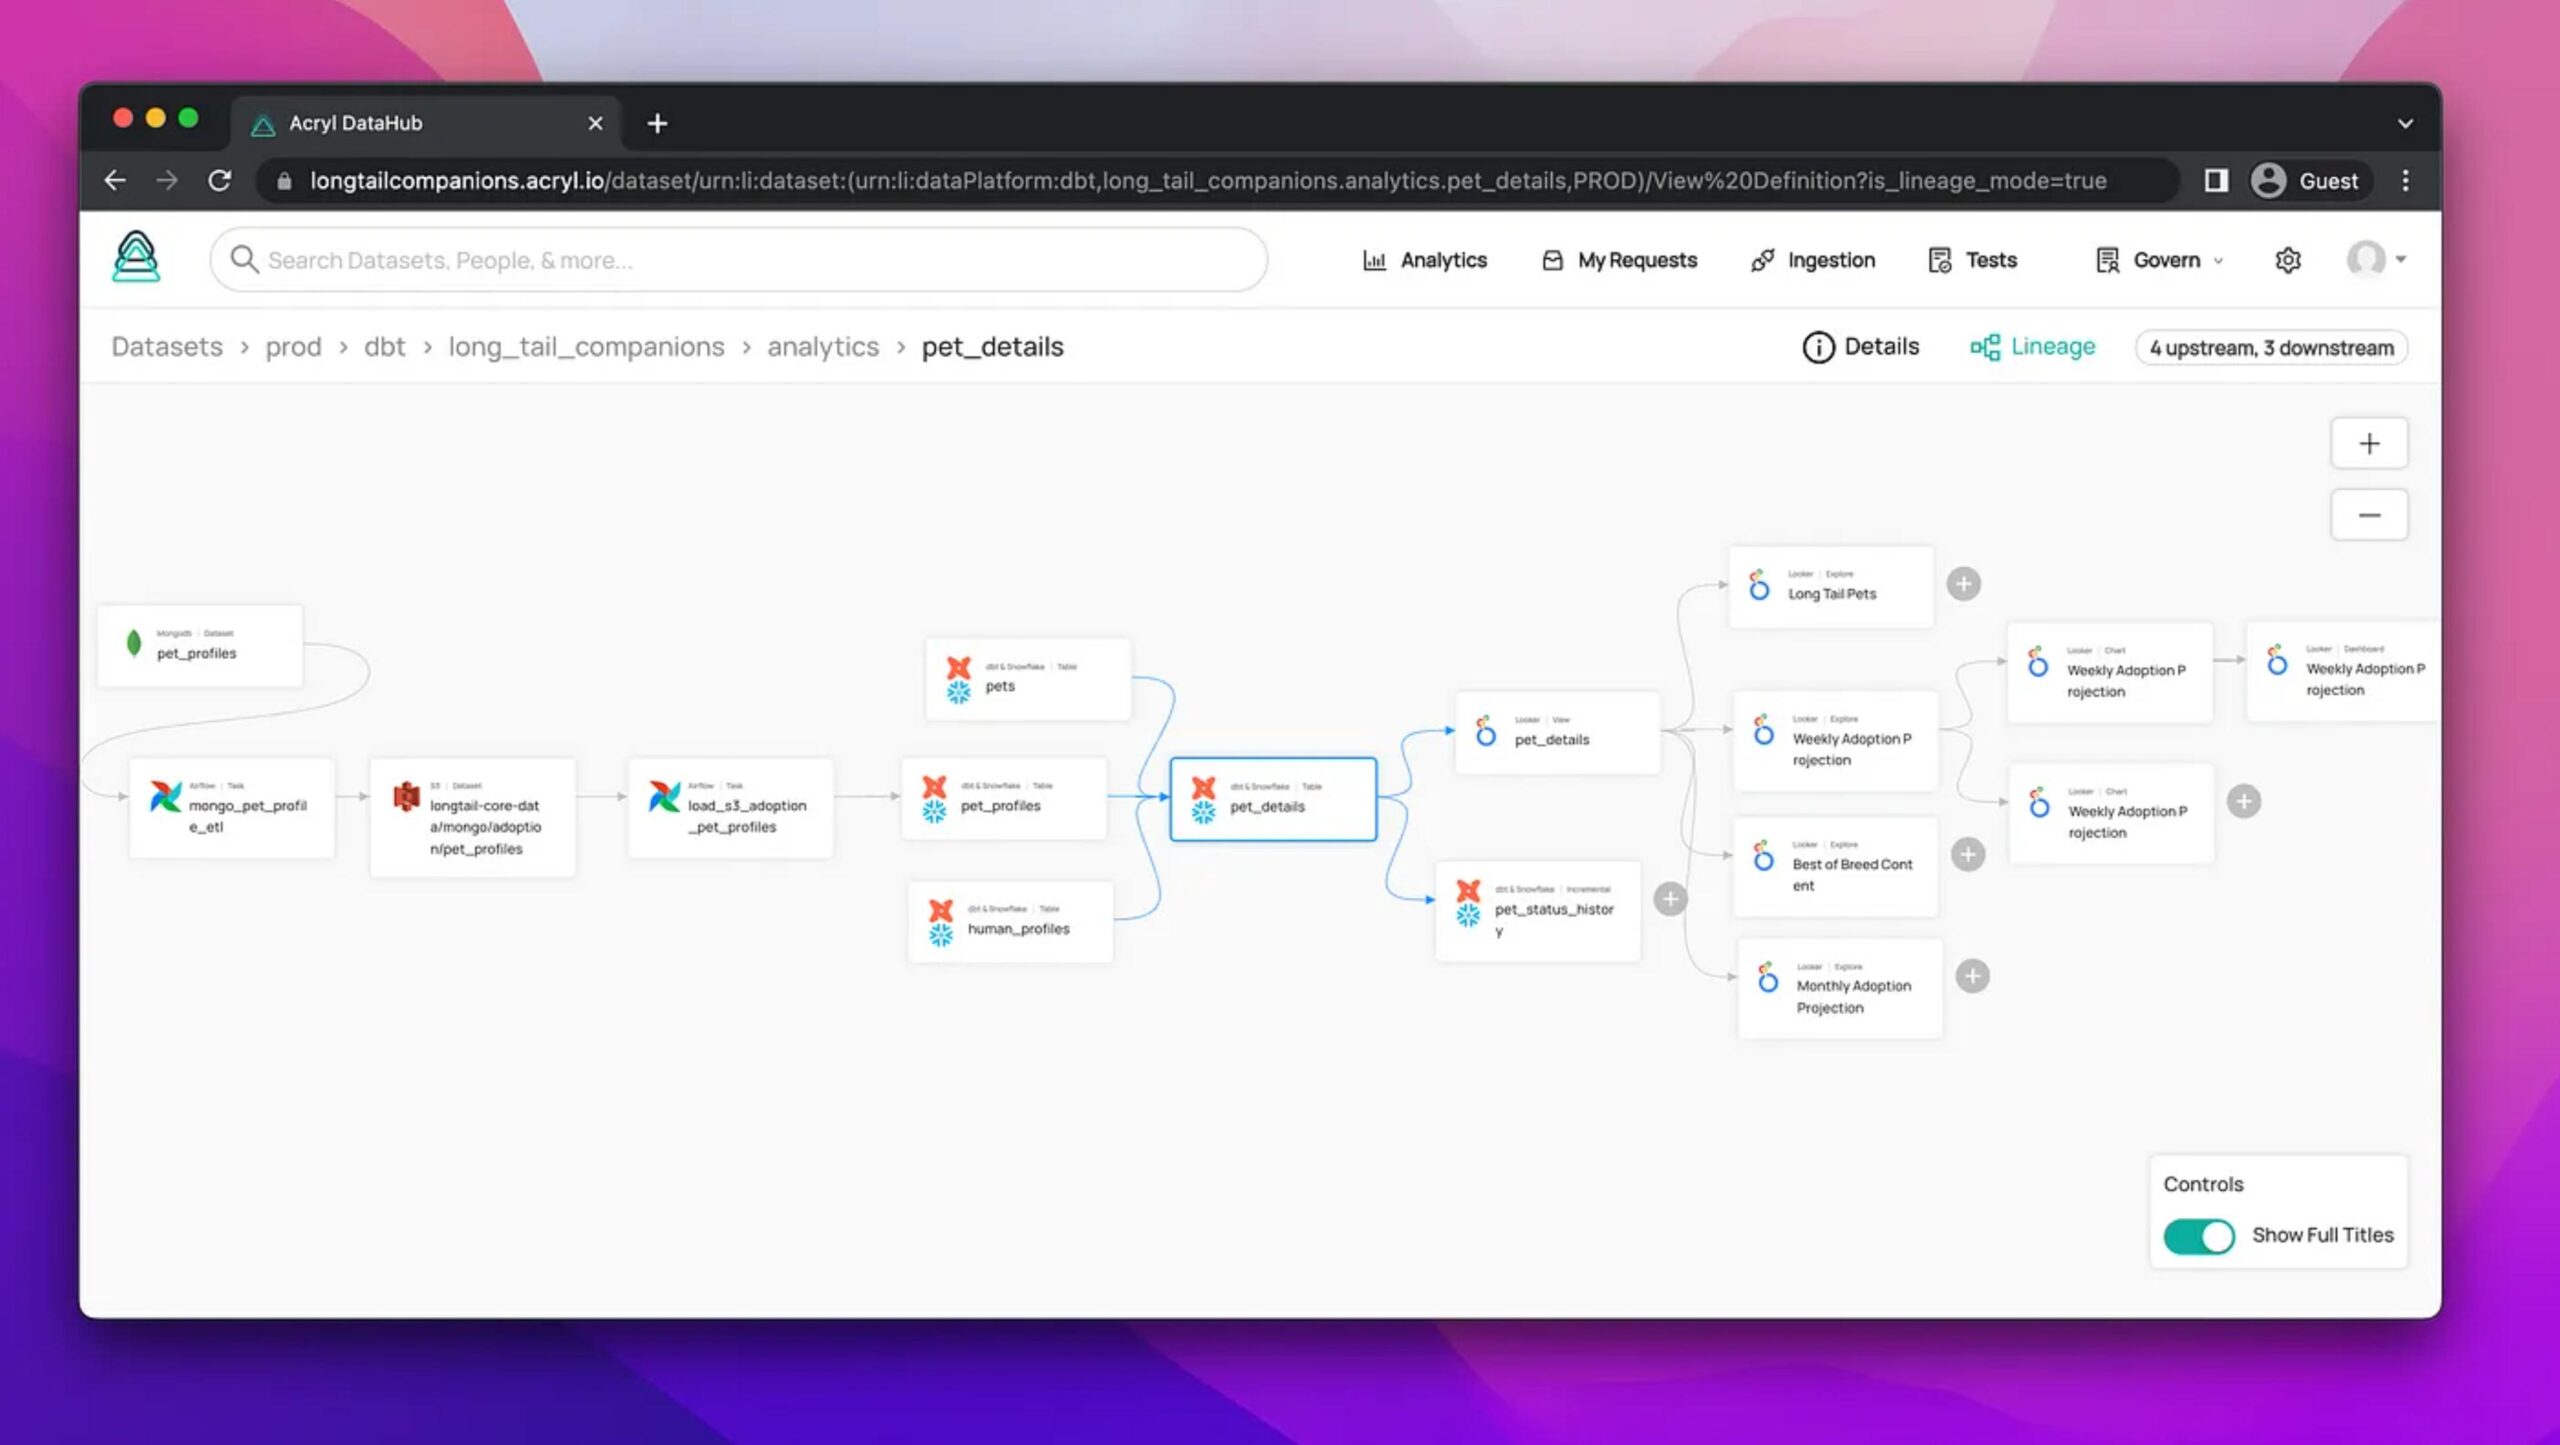Navigate to long_tail_companions breadcrumb
Viewport: 2560px width, 1445px height.
(x=586, y=347)
